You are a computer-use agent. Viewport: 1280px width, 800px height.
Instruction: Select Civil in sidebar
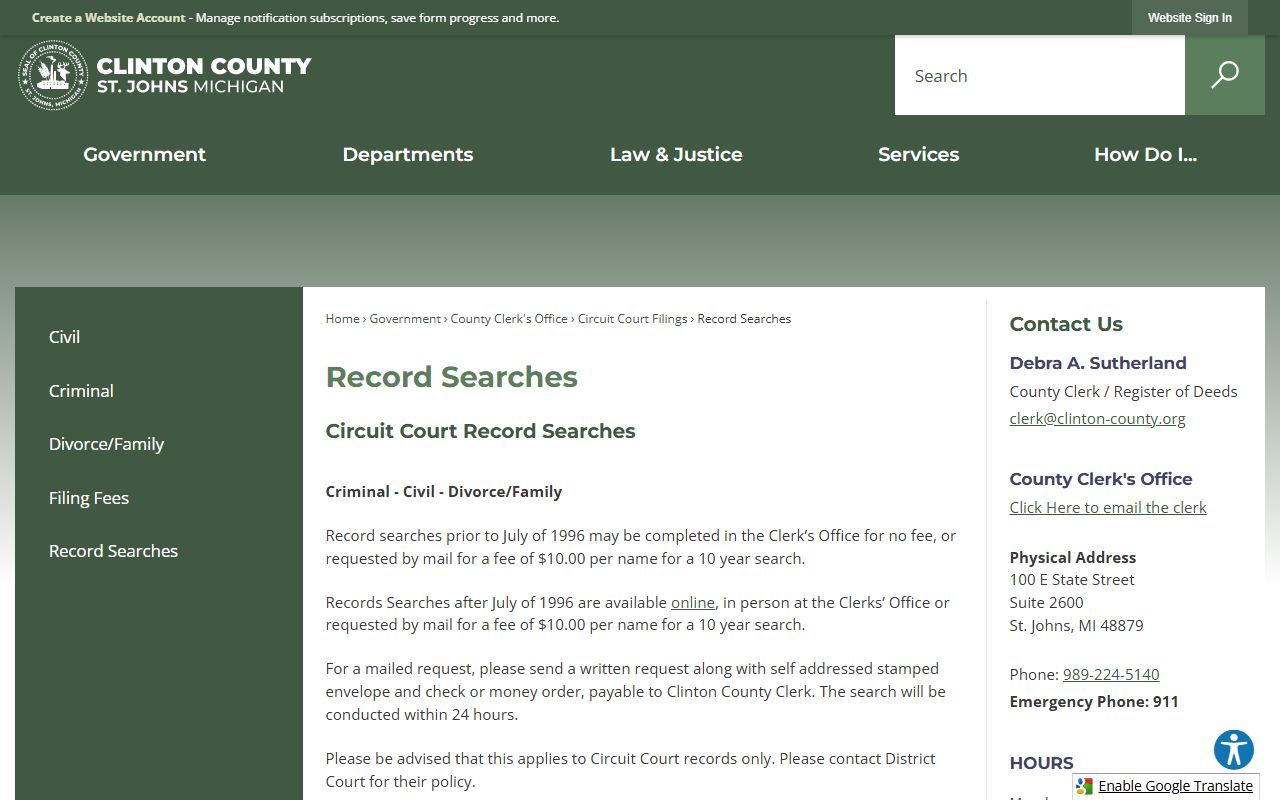[x=64, y=337]
